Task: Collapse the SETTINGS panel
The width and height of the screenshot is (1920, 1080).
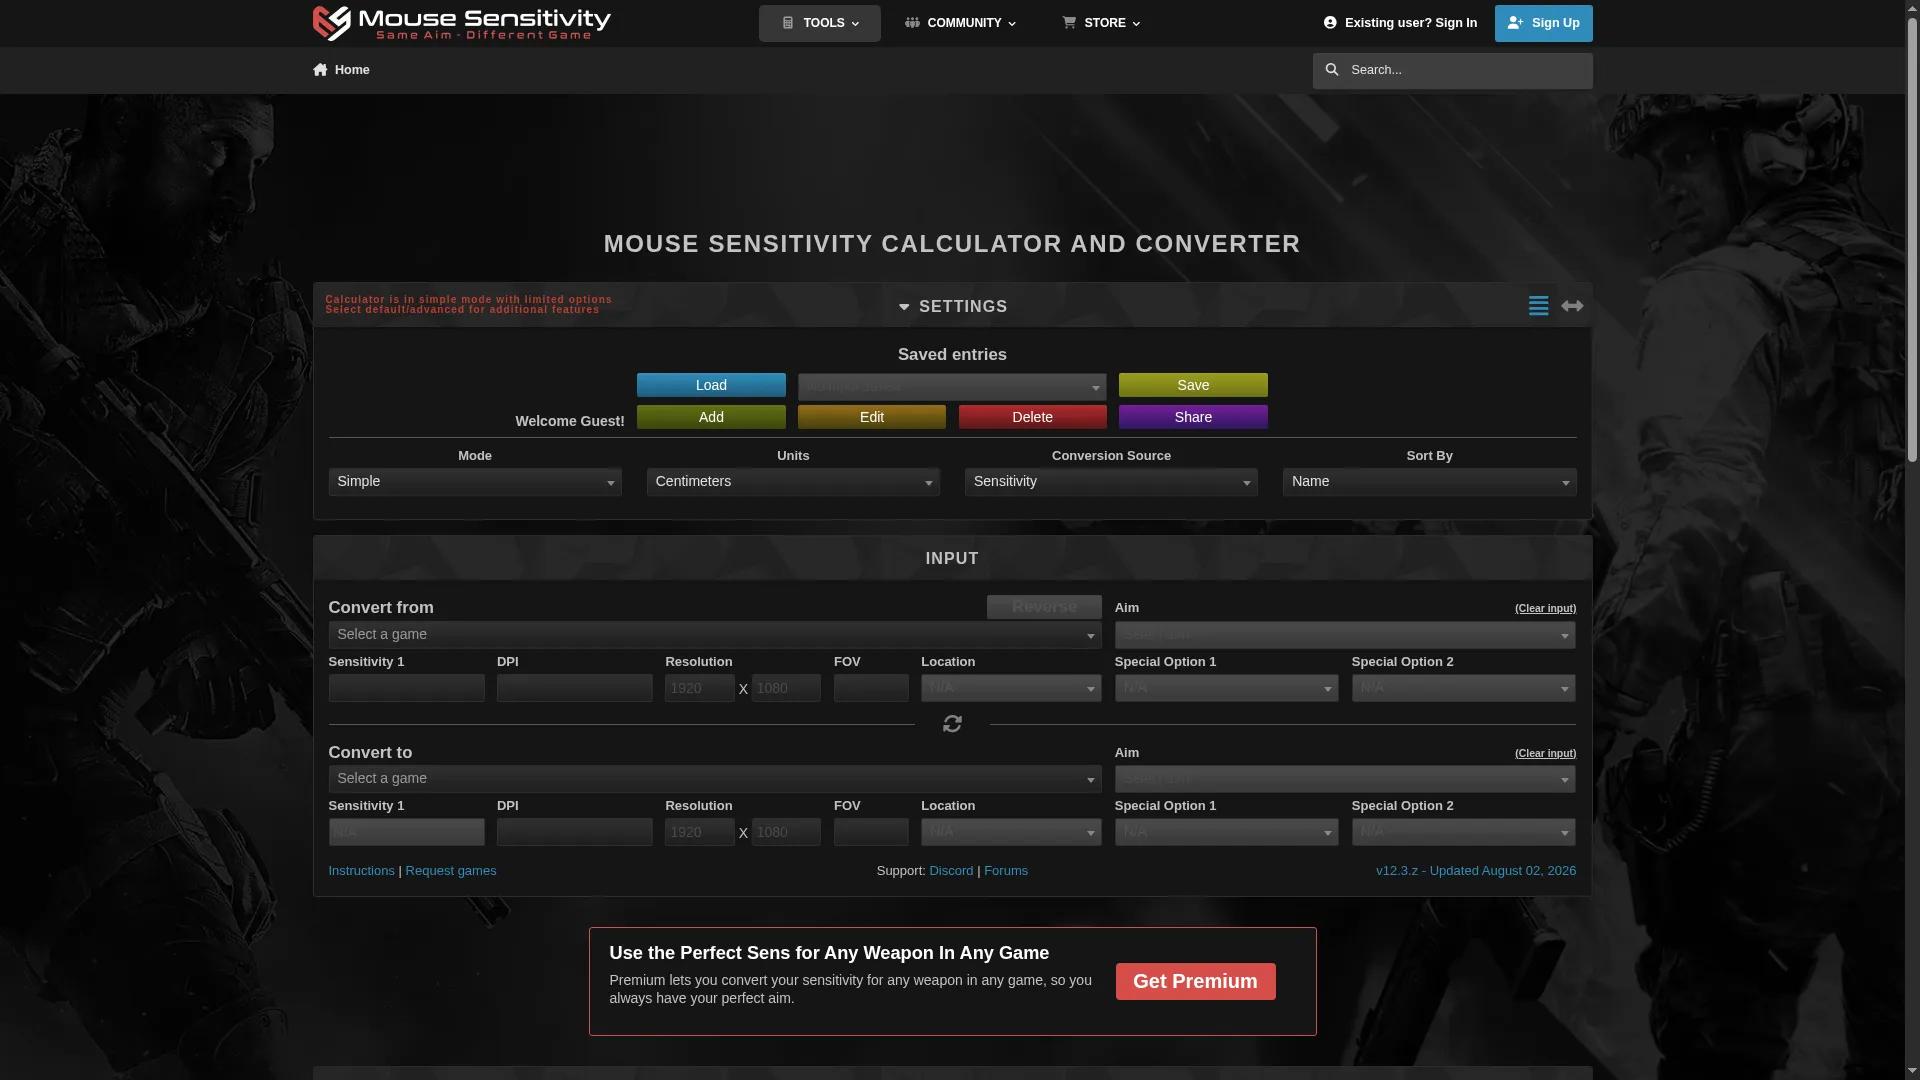Action: 952,306
